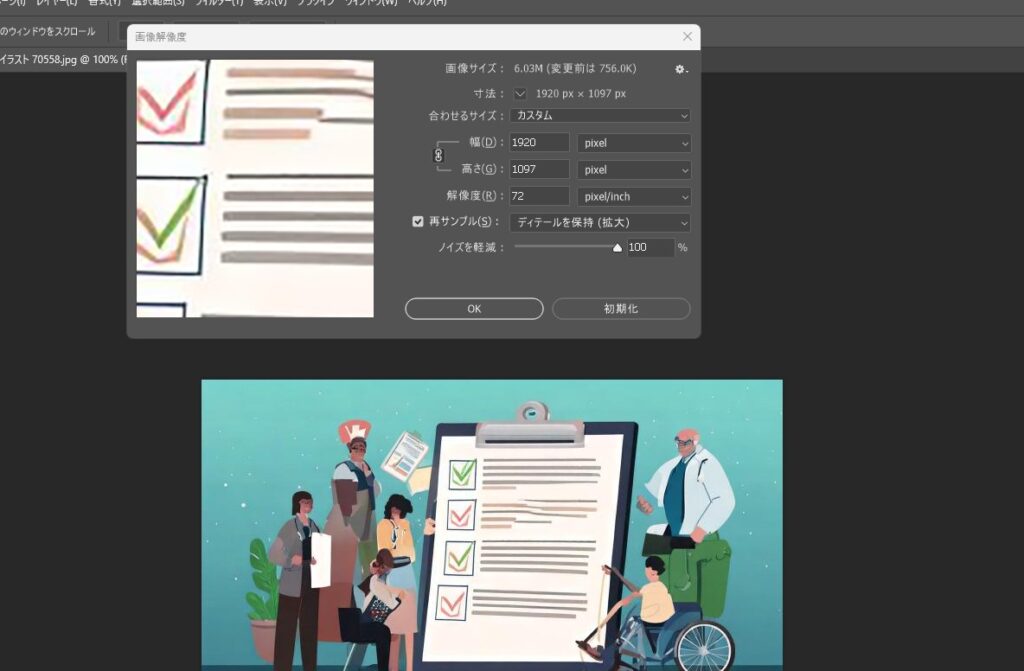Image resolution: width=1024 pixels, height=671 pixels.
Task: Toggle the 再サンプル checkbox
Action: (x=418, y=221)
